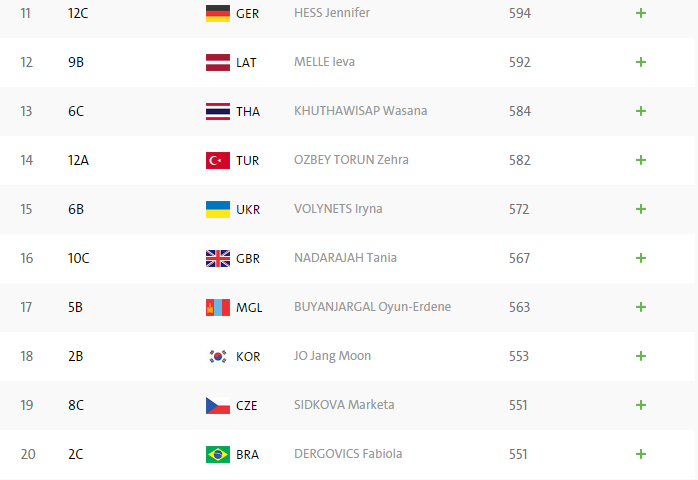Expand JO Jang Moon row details
The width and height of the screenshot is (698, 480).
click(x=641, y=356)
